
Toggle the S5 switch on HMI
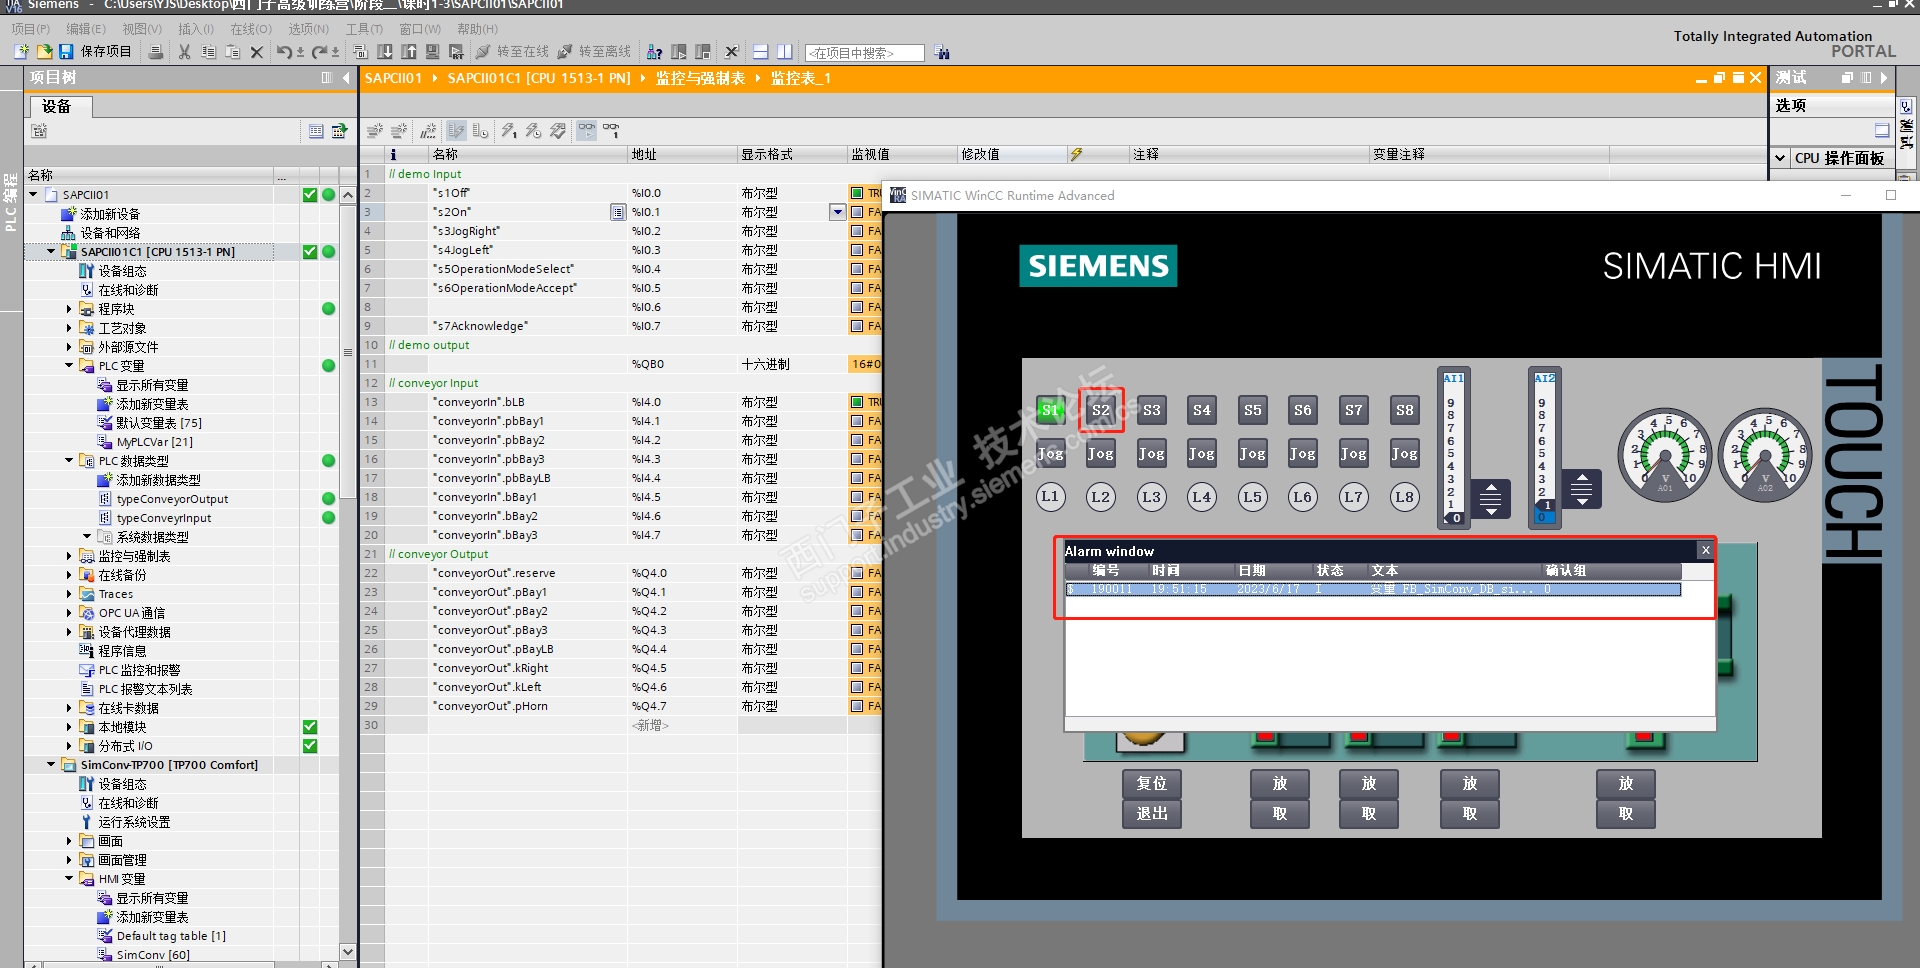(x=1253, y=410)
